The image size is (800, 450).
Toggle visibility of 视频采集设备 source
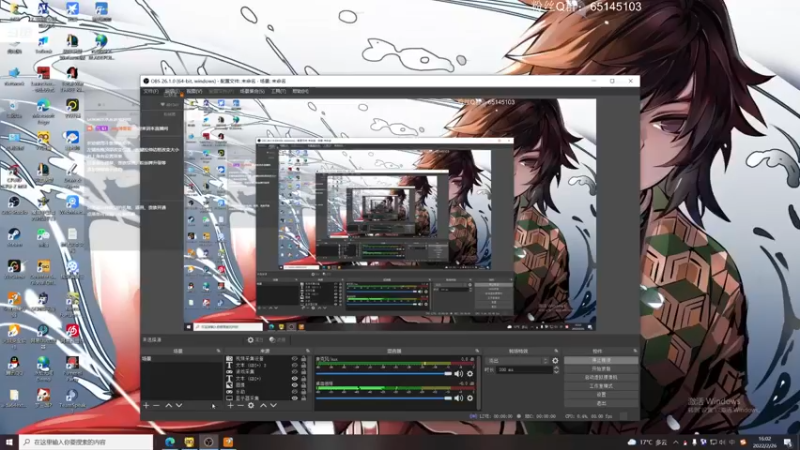click(x=294, y=359)
